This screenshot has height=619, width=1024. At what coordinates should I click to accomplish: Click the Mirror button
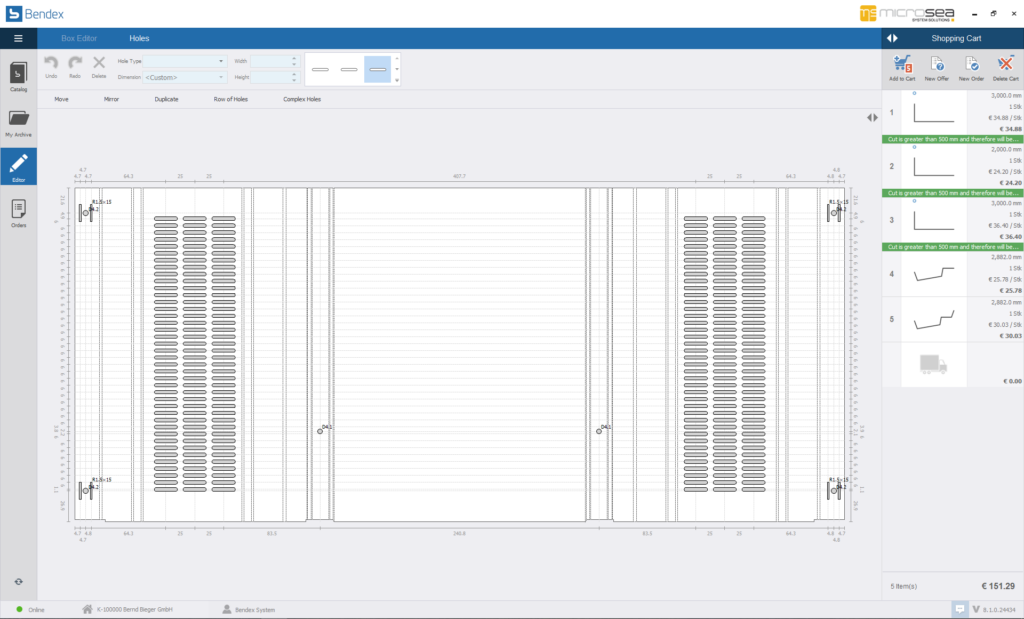coord(111,100)
